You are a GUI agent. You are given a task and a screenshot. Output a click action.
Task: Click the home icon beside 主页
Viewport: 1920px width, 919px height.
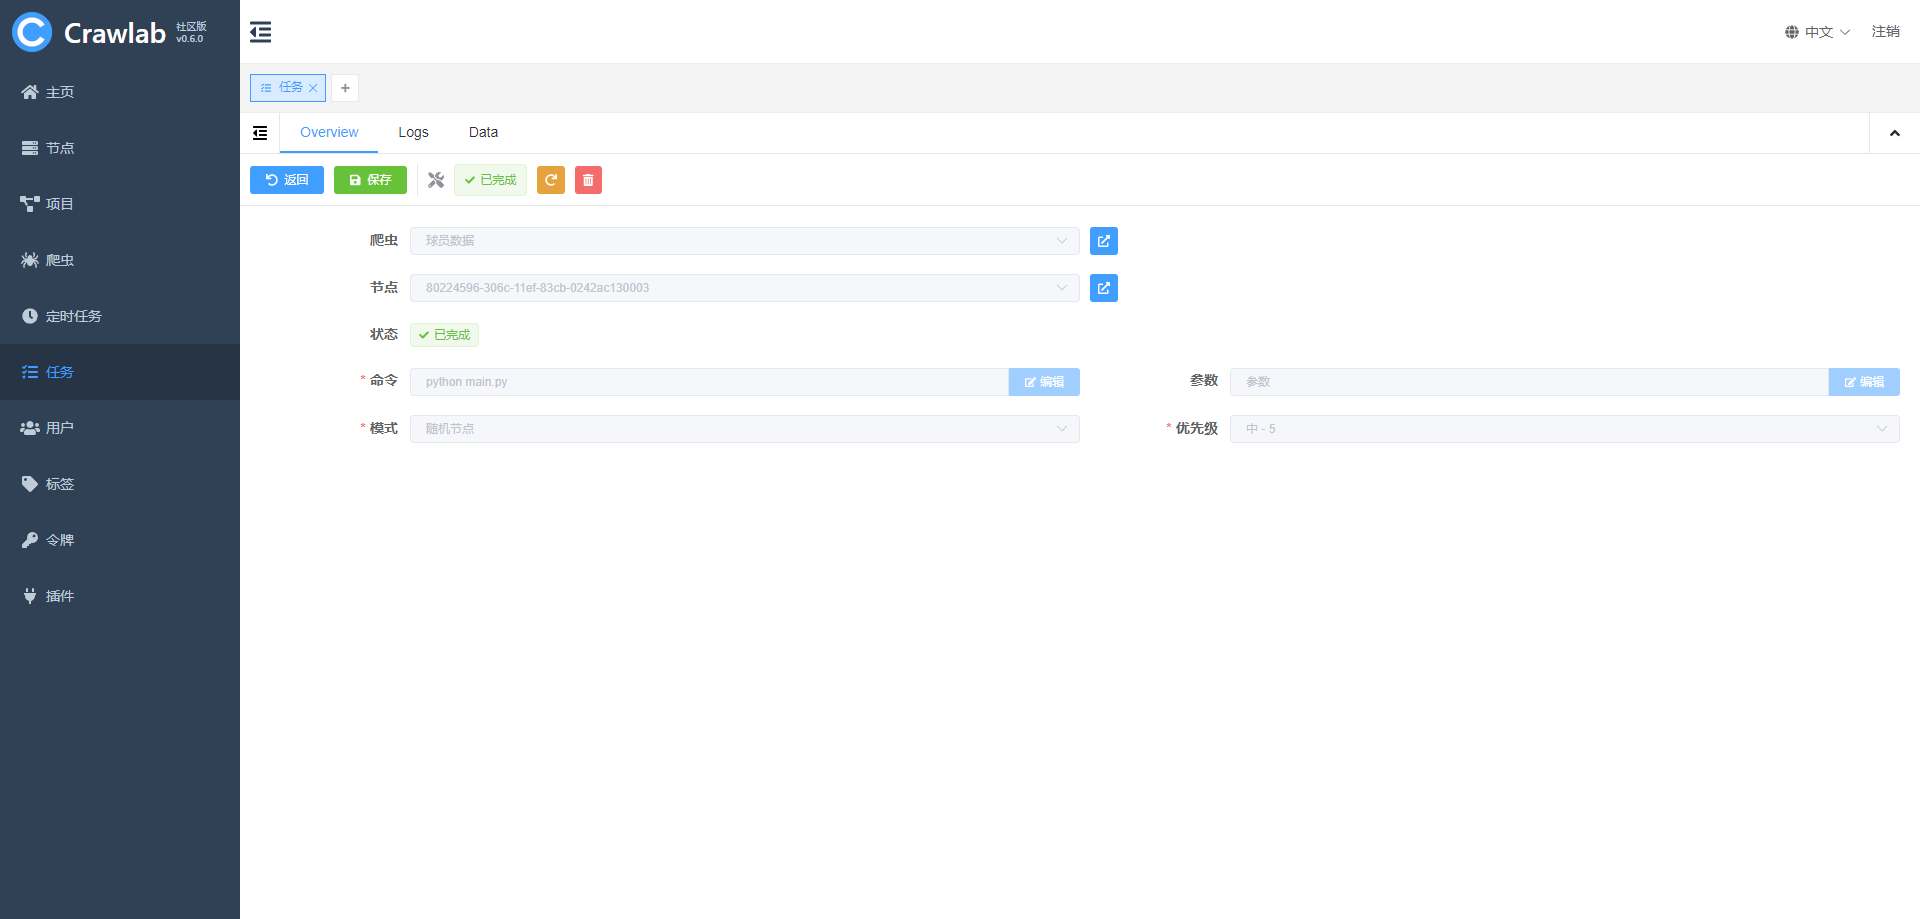coord(30,92)
